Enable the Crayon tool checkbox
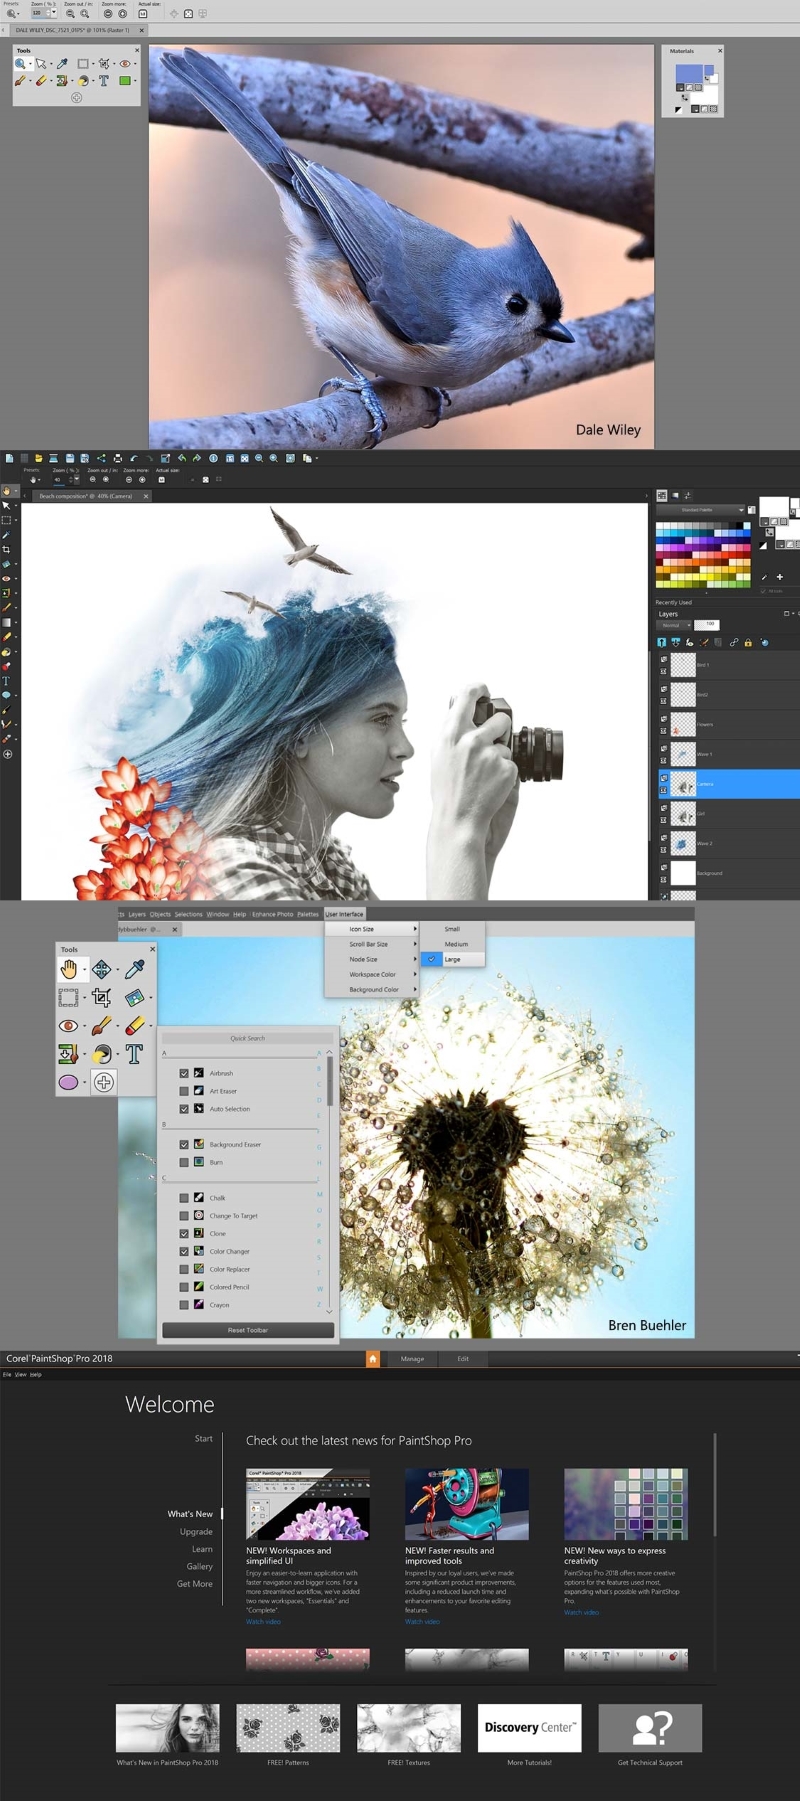This screenshot has width=800, height=1801. 184,1305
